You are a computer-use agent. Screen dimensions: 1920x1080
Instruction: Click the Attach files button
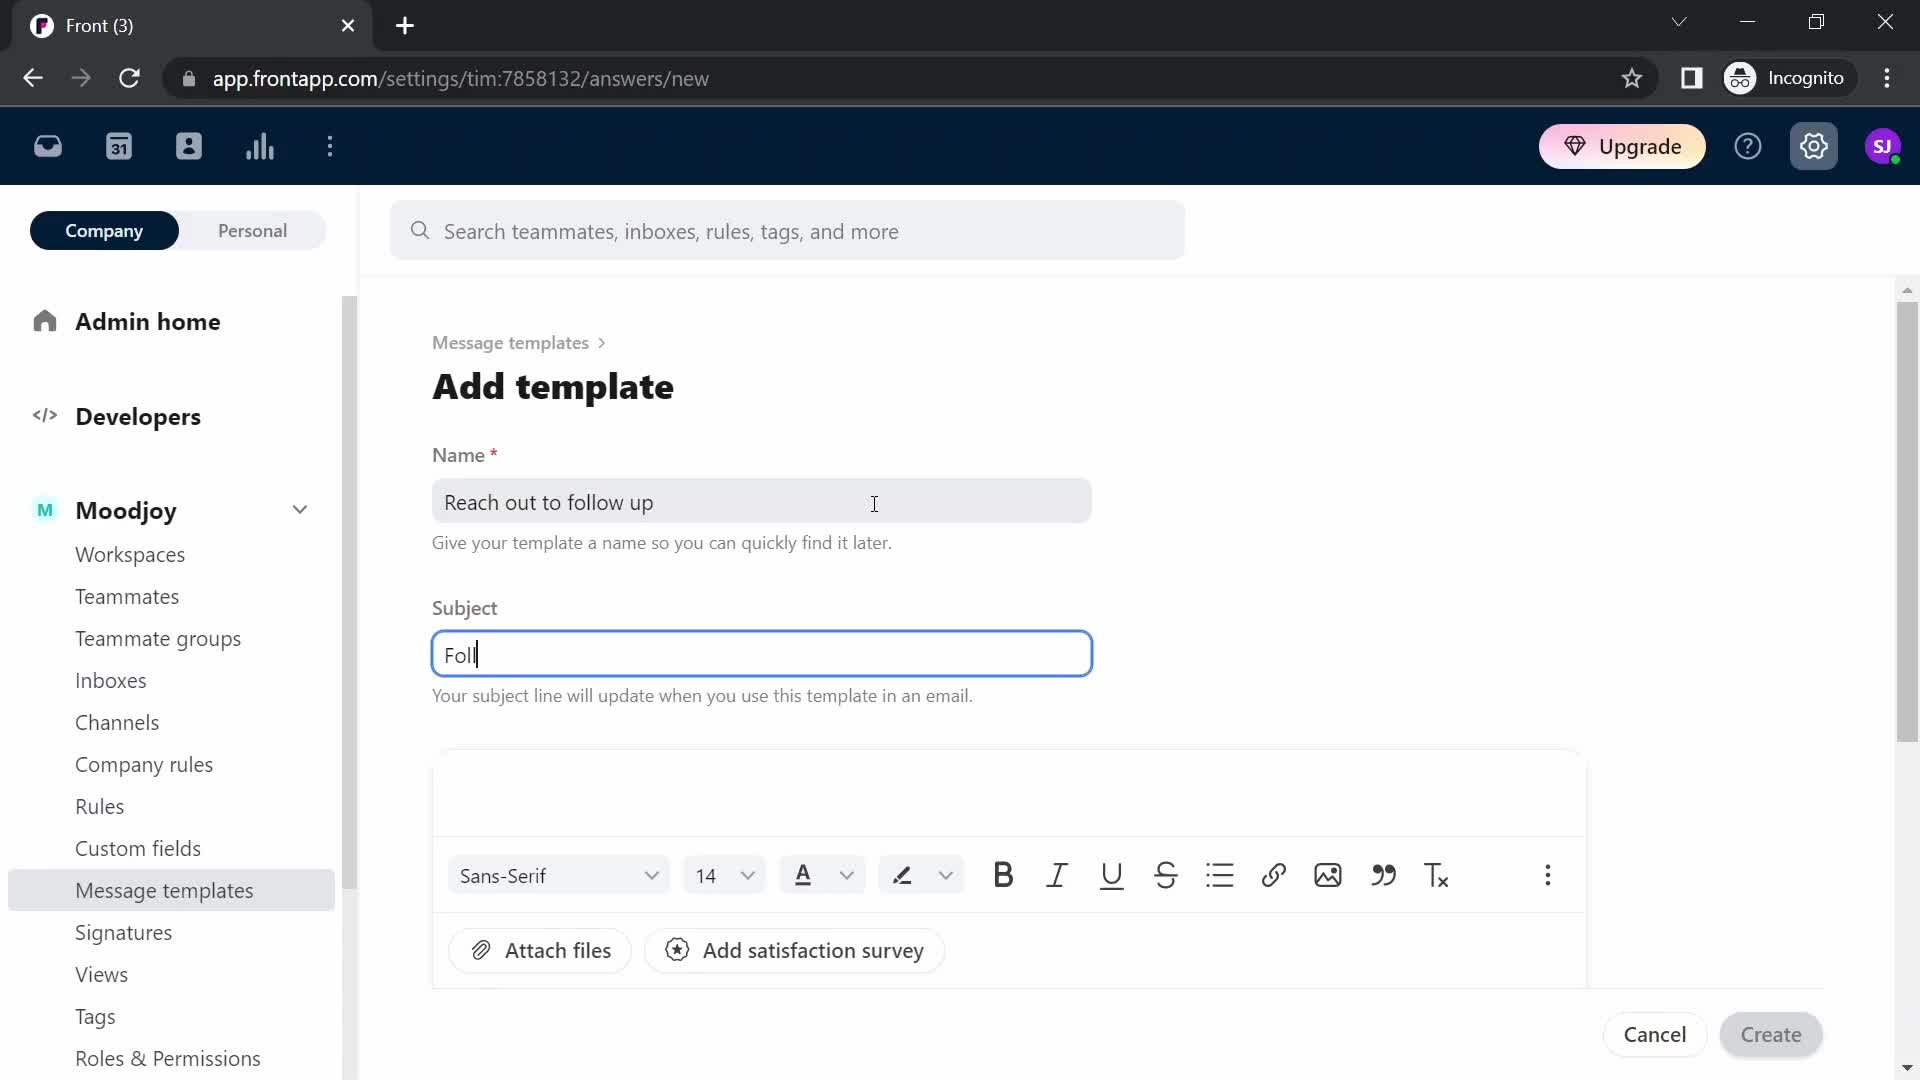click(x=541, y=949)
